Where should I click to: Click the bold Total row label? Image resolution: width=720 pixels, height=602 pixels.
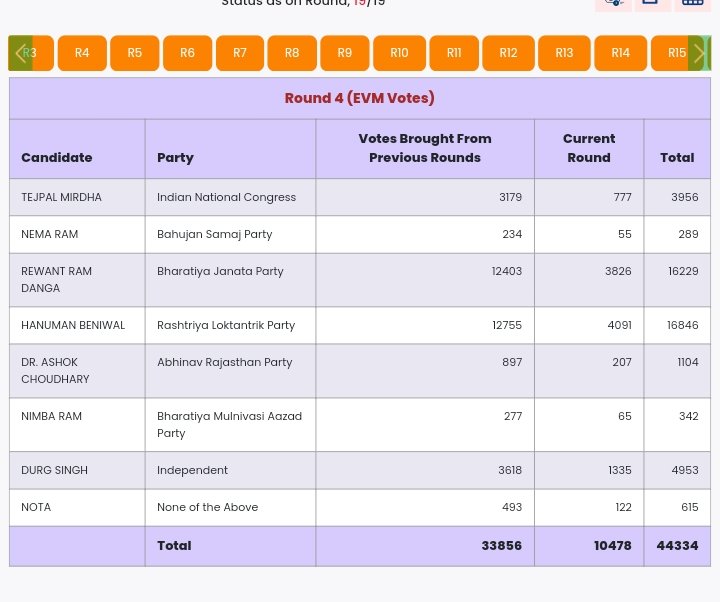tap(174, 546)
